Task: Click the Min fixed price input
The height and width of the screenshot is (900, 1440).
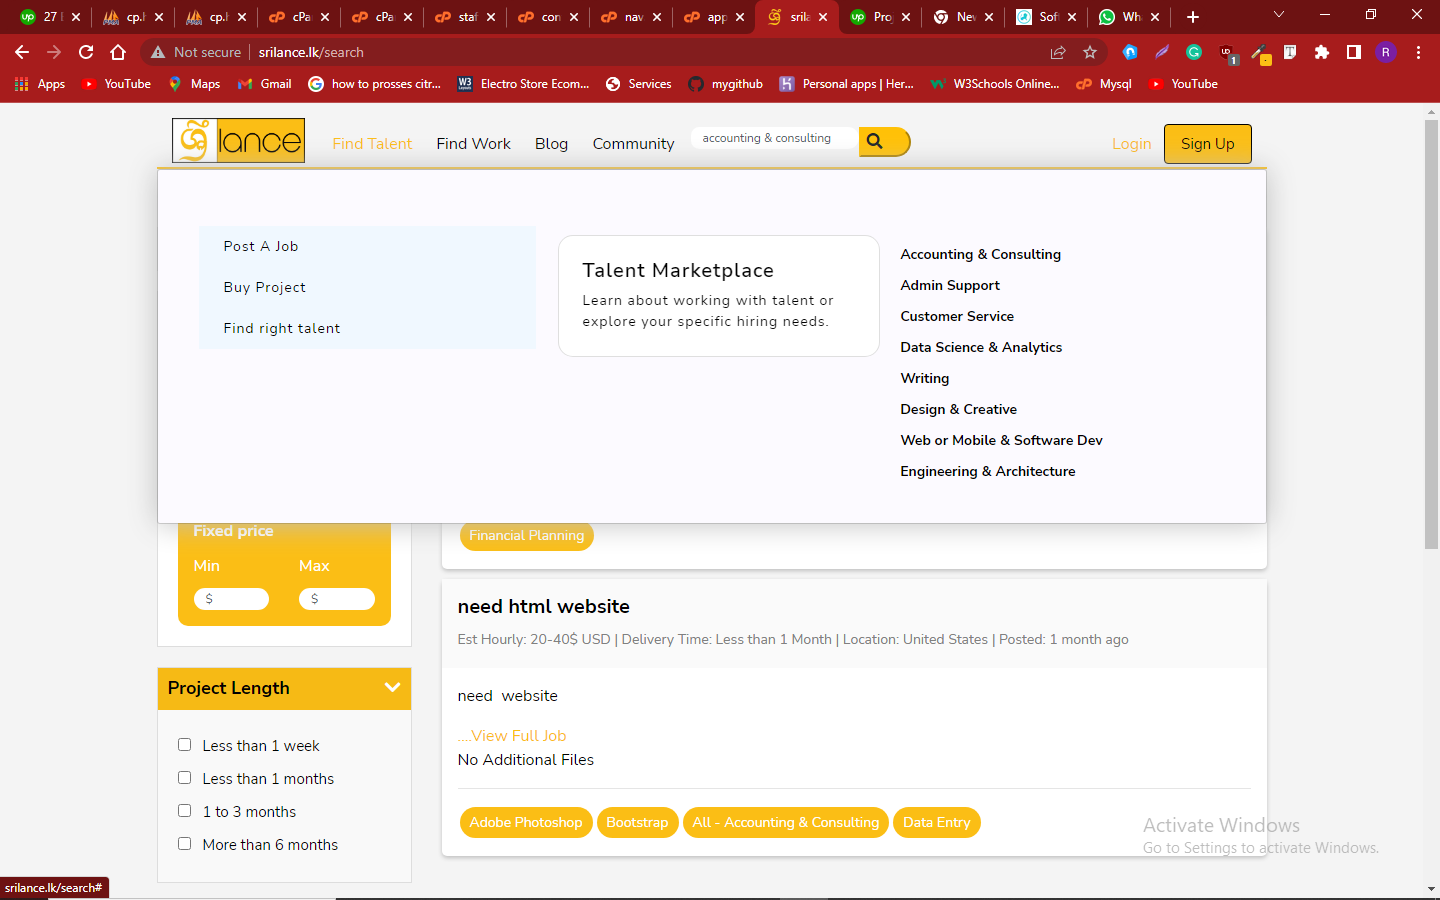Action: [x=232, y=599]
